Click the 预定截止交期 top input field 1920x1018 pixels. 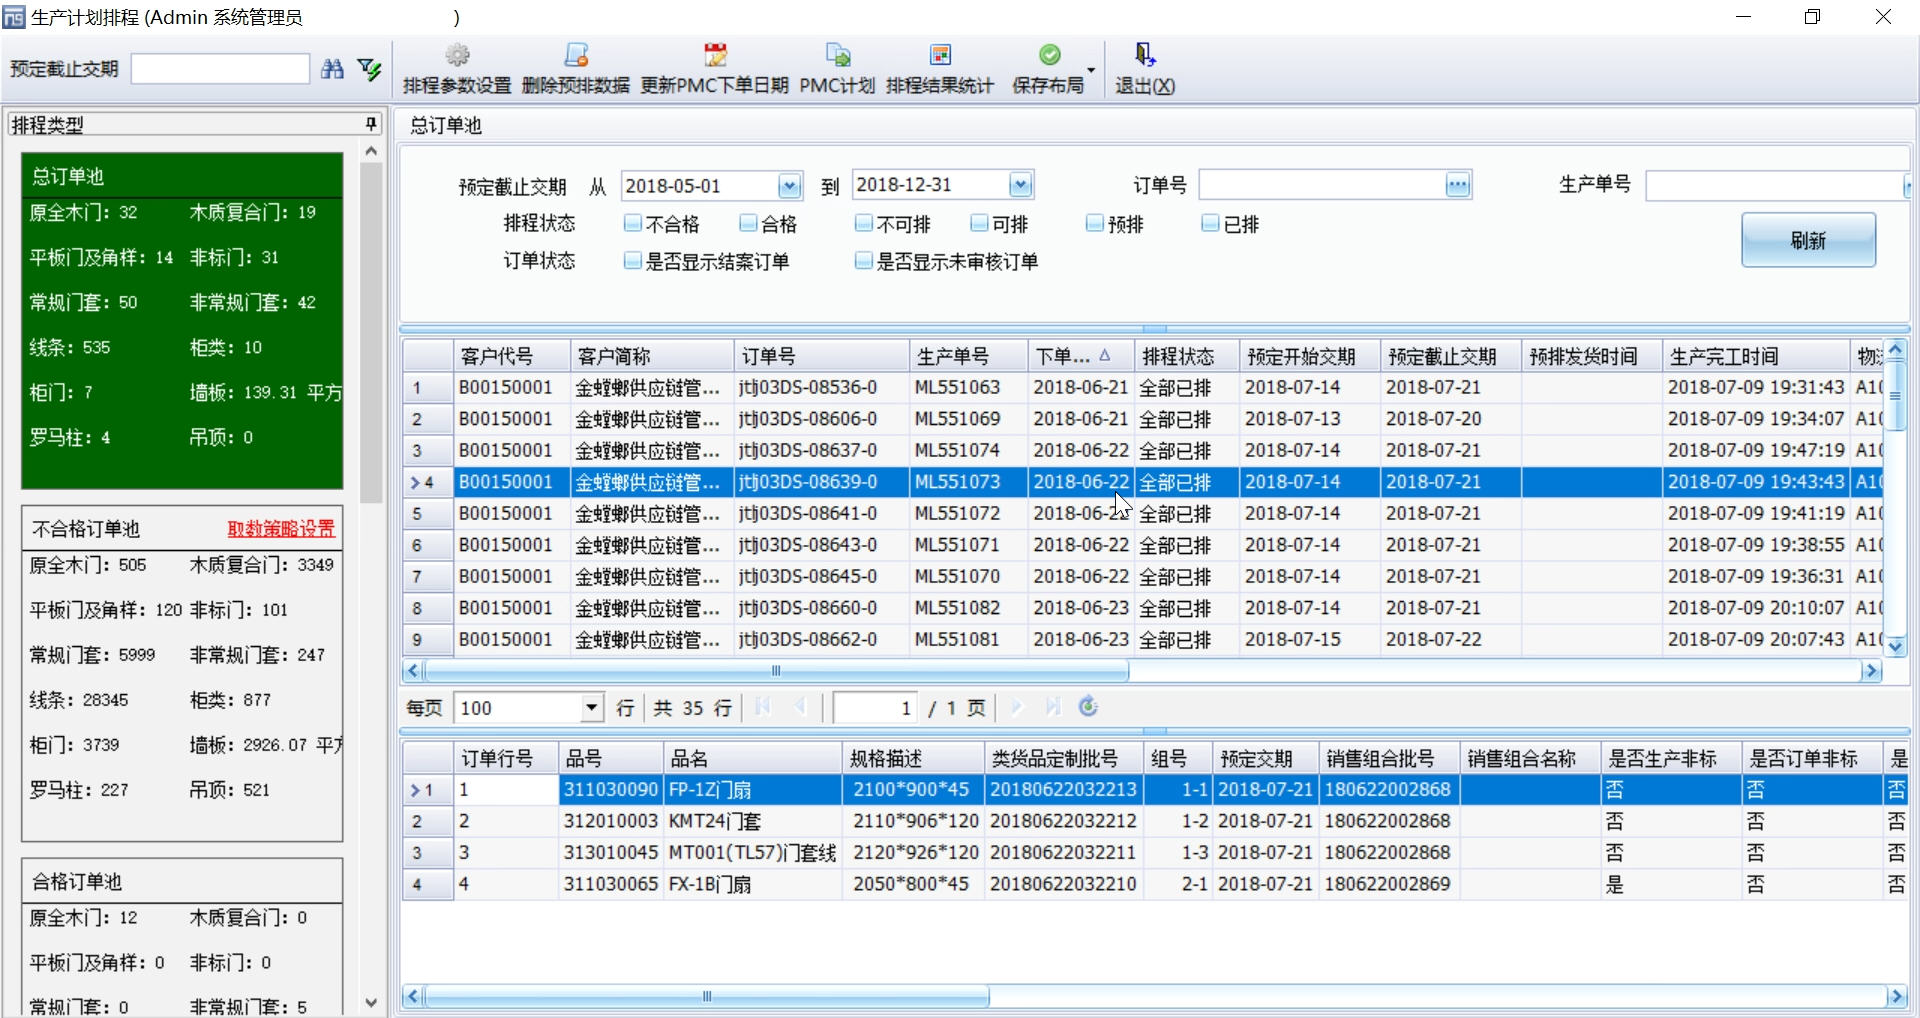220,69
